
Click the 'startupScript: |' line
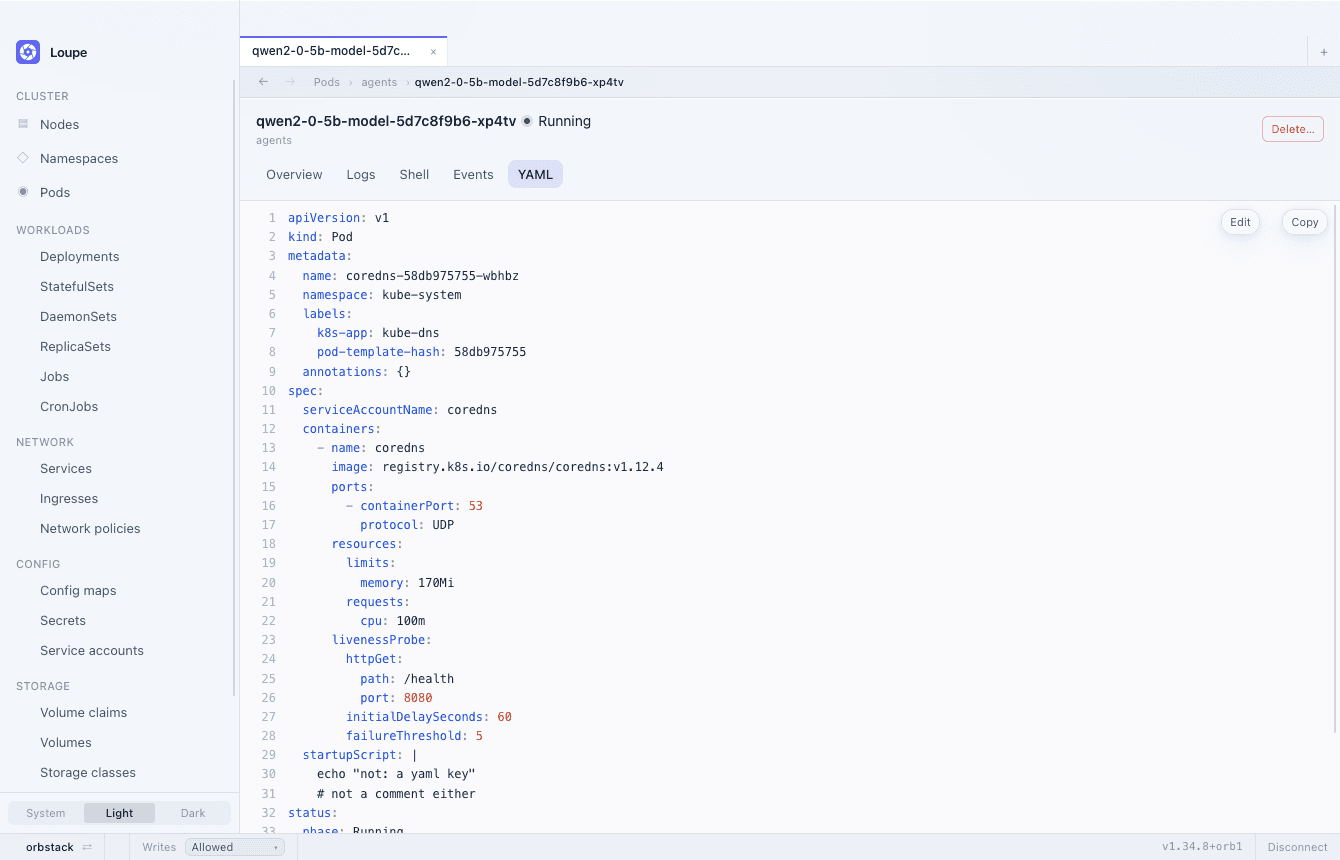[x=360, y=755]
